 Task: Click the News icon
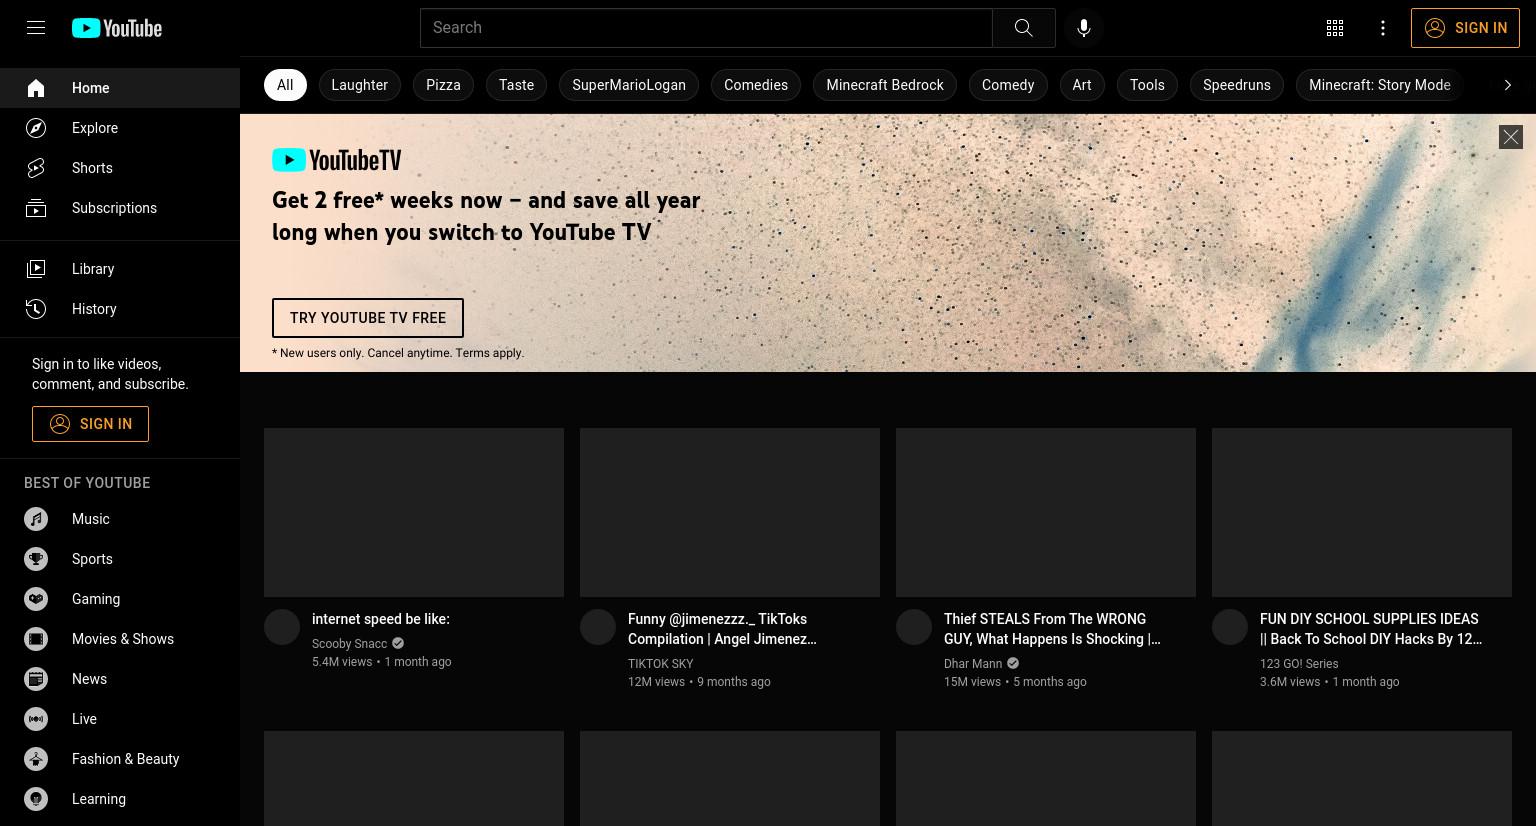pos(36,679)
